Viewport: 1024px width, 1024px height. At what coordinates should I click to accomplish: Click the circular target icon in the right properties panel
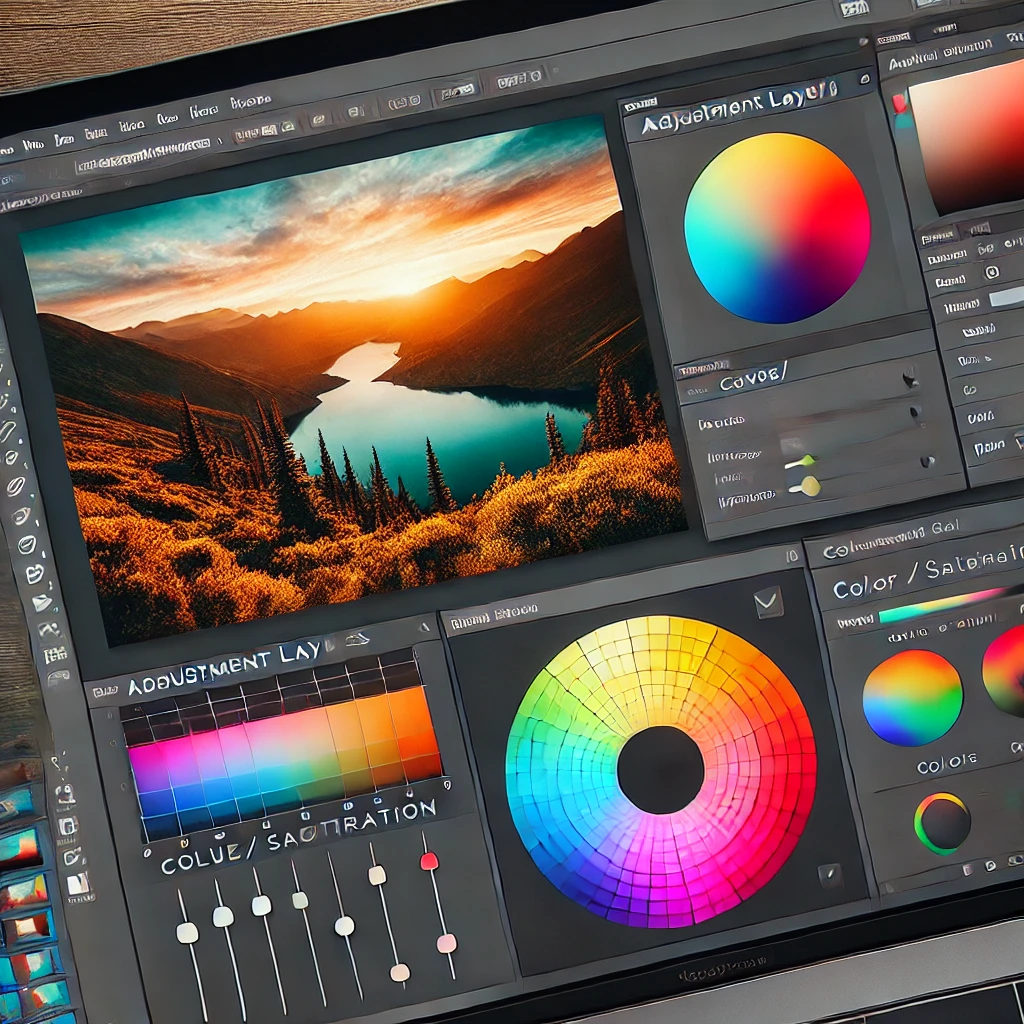[991, 272]
